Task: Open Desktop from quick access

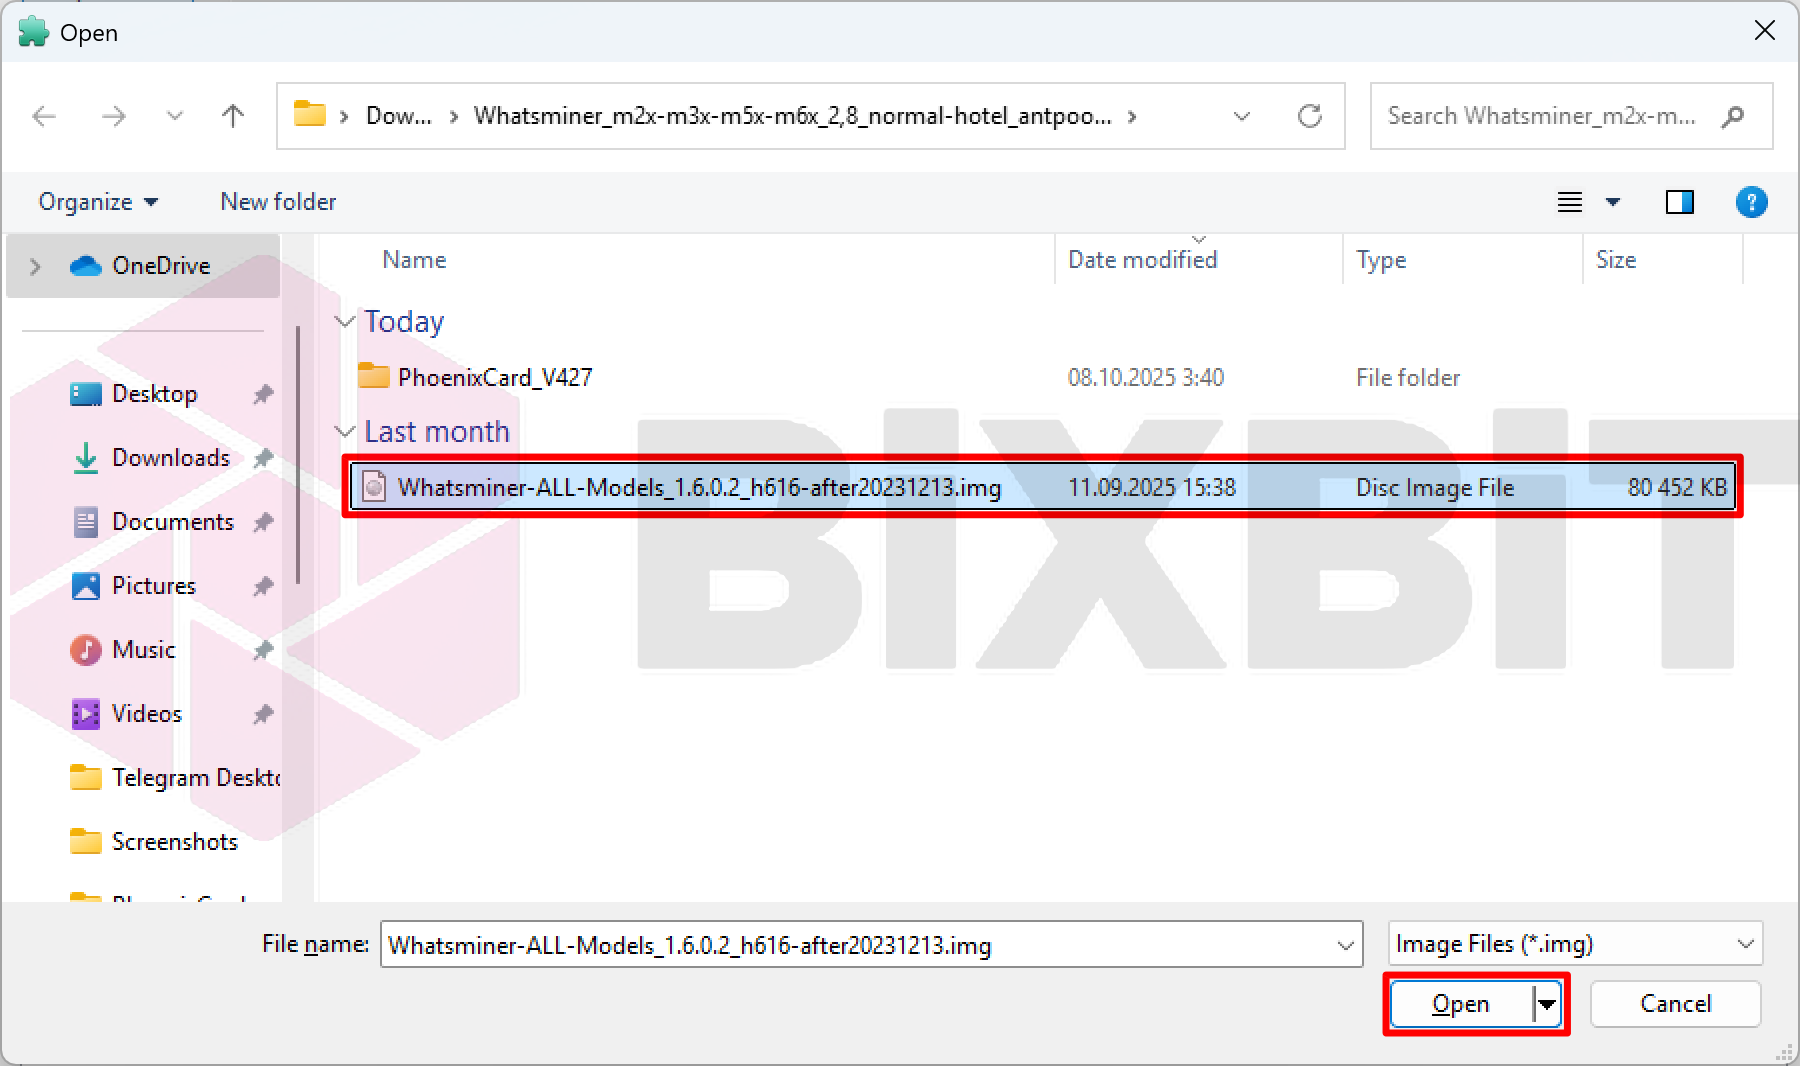Action: (154, 394)
